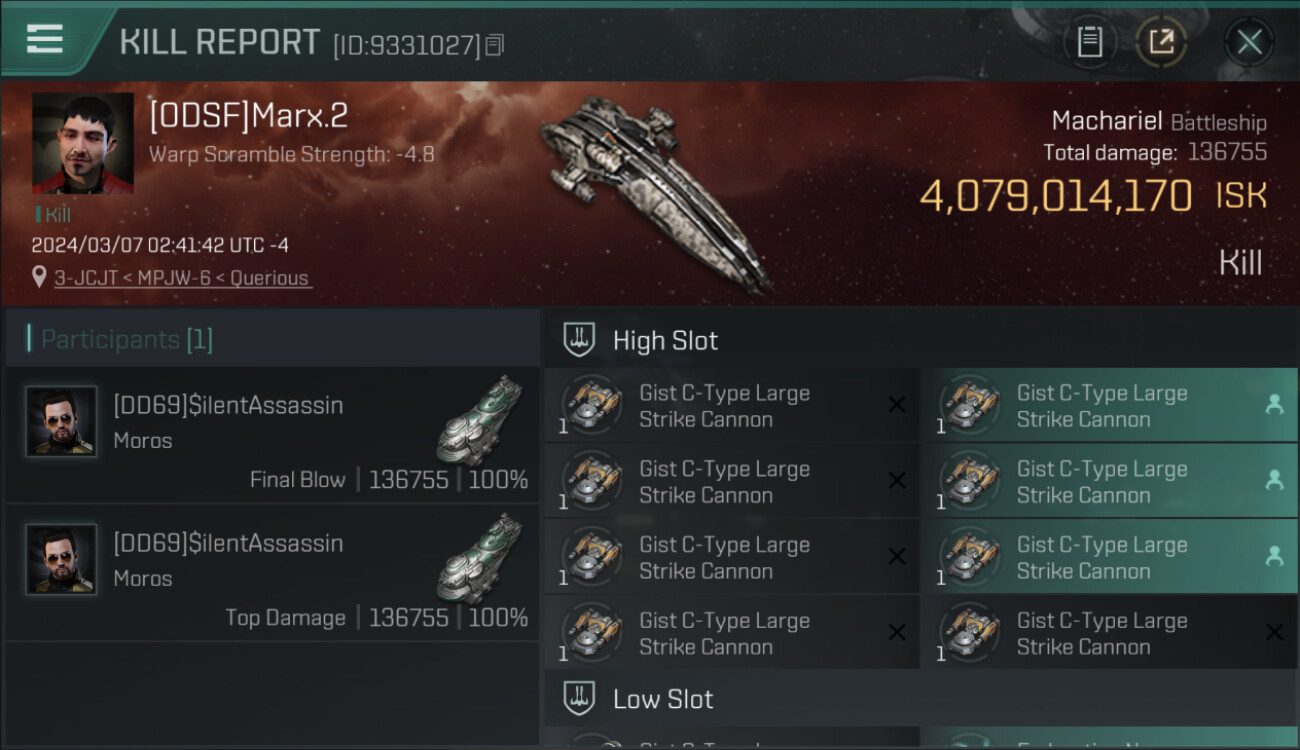Open Top Damage participant $ilentAssassin portrait
1300x750 pixels.
coord(62,559)
